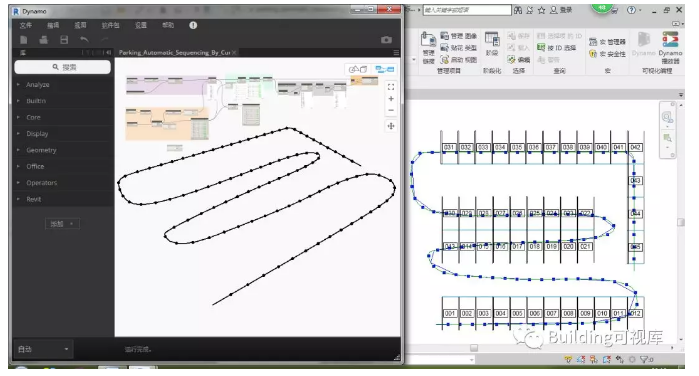This screenshot has width=699, height=376.
Task: Open the 编辑 menu in Dynamo
Action: [53, 25]
